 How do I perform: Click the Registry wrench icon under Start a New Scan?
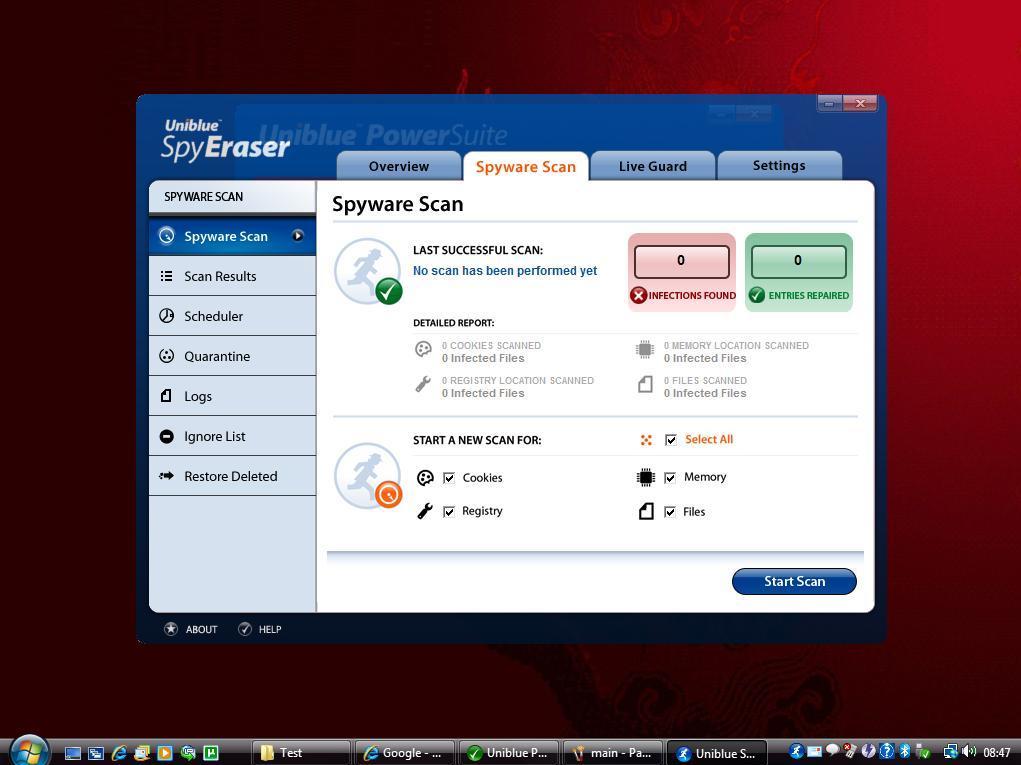tap(425, 511)
